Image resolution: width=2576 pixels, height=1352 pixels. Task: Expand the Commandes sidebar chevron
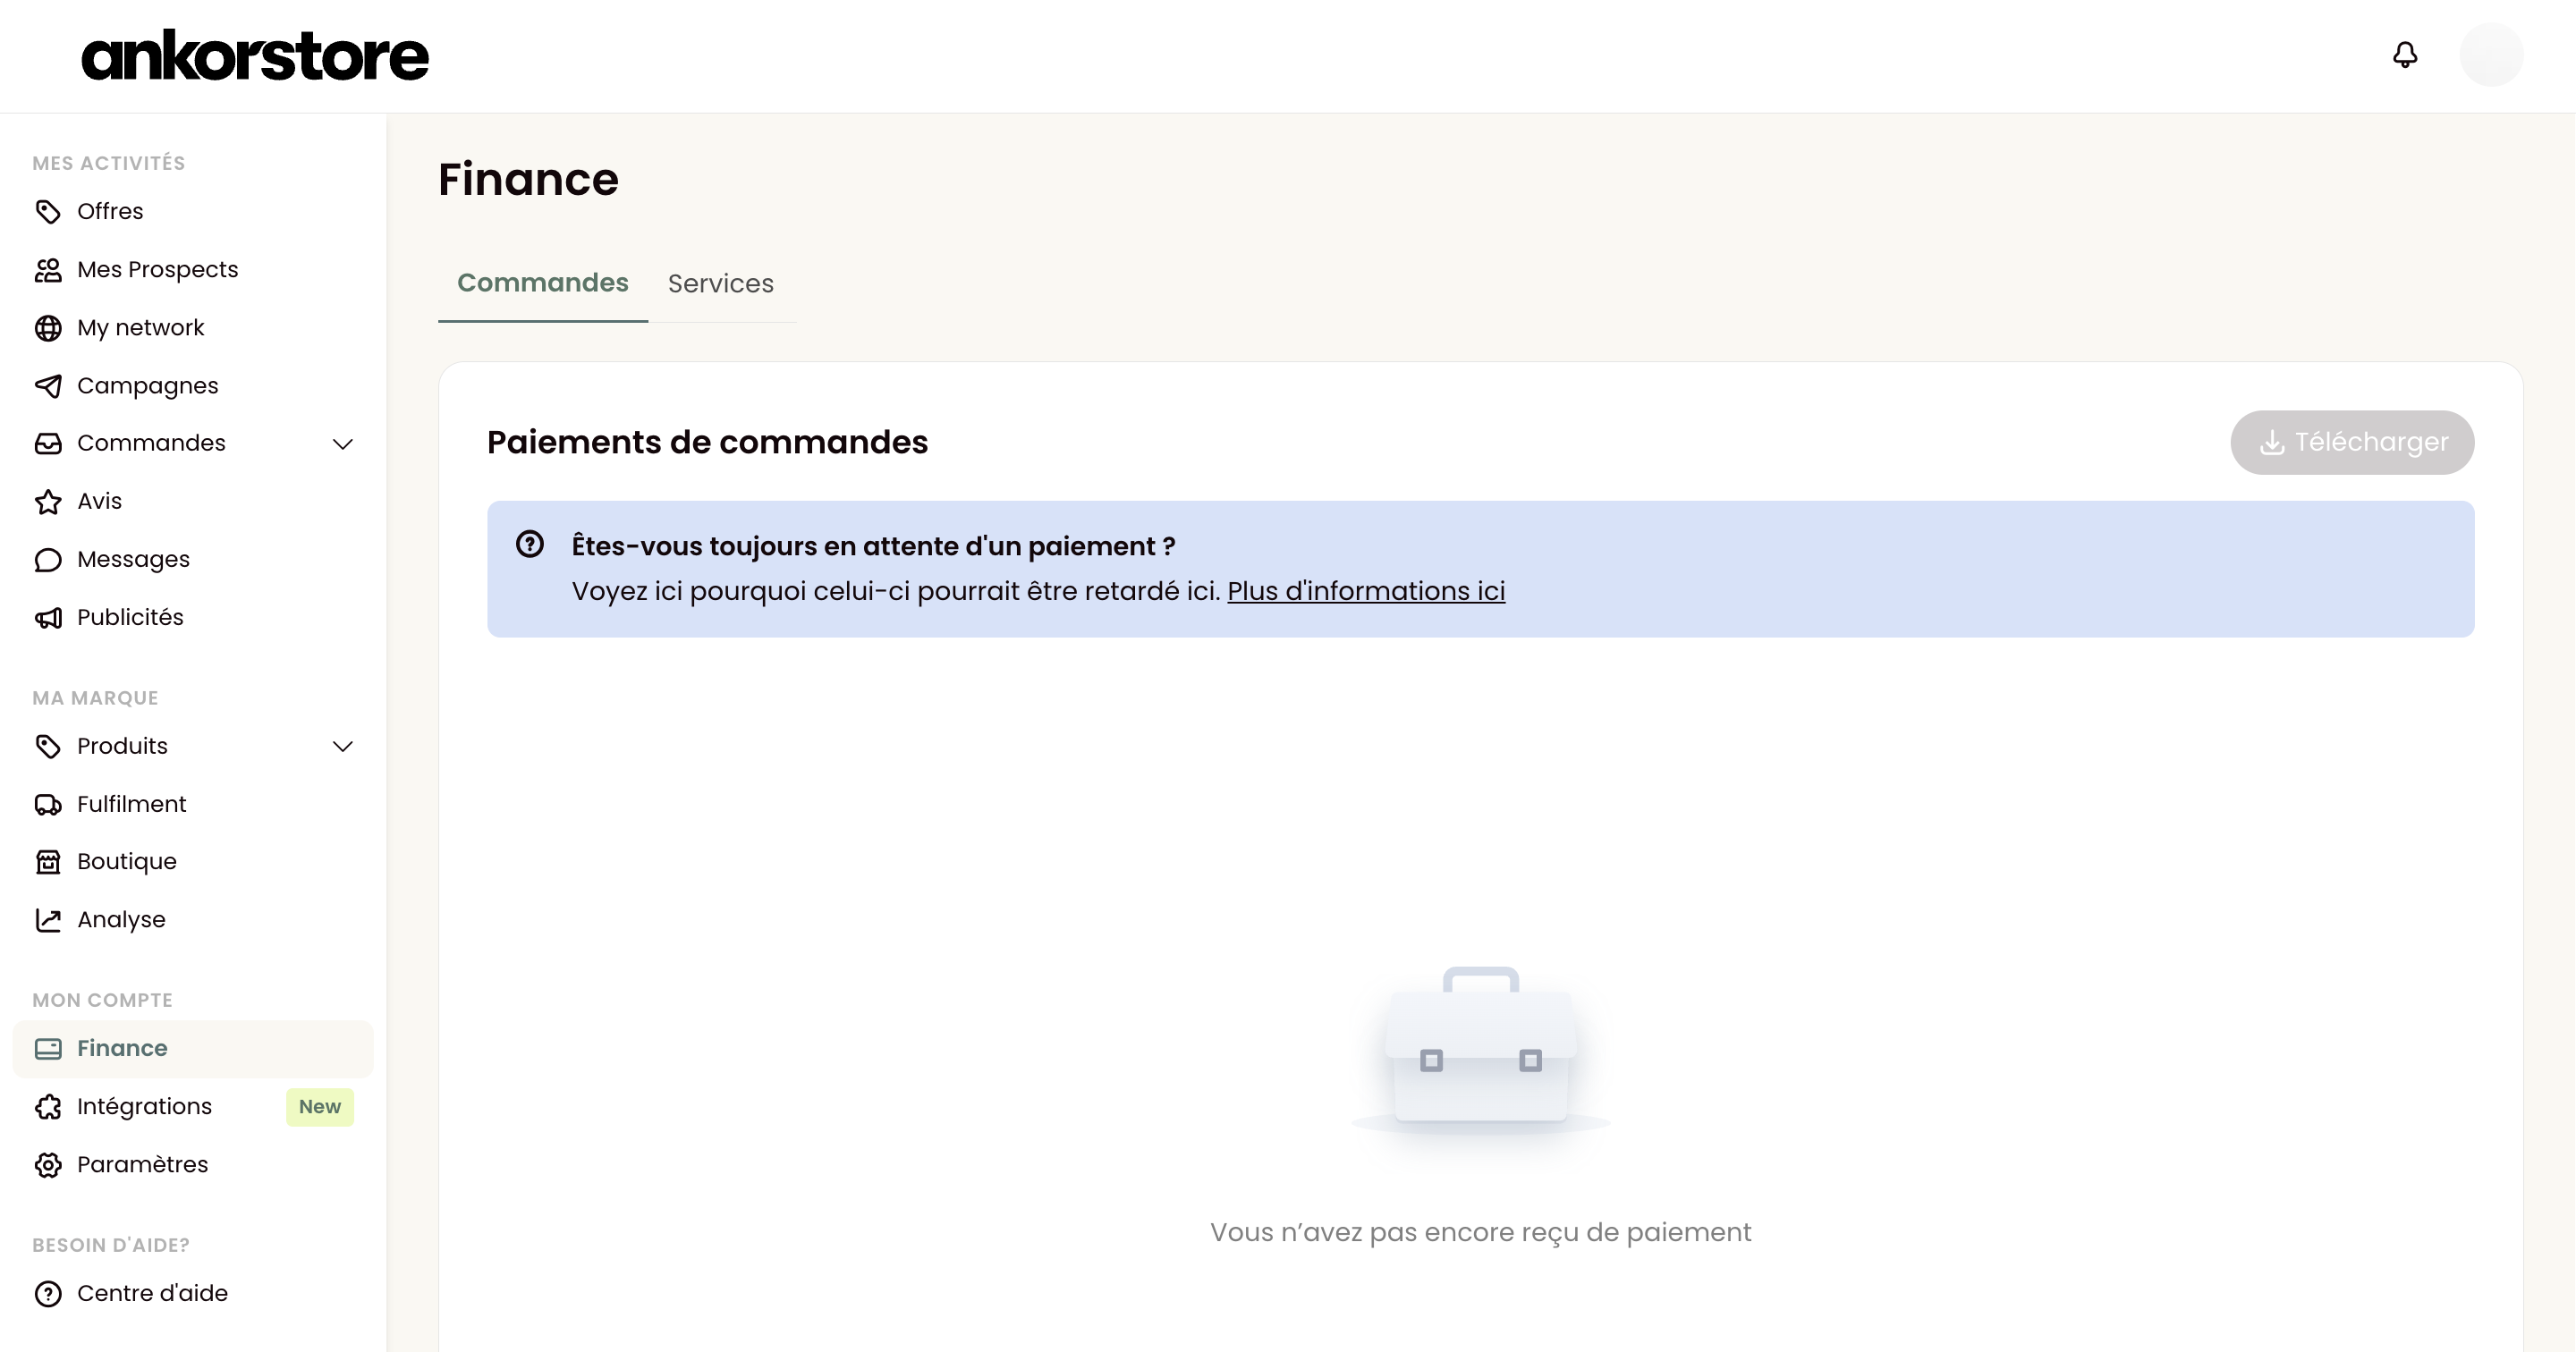click(342, 444)
